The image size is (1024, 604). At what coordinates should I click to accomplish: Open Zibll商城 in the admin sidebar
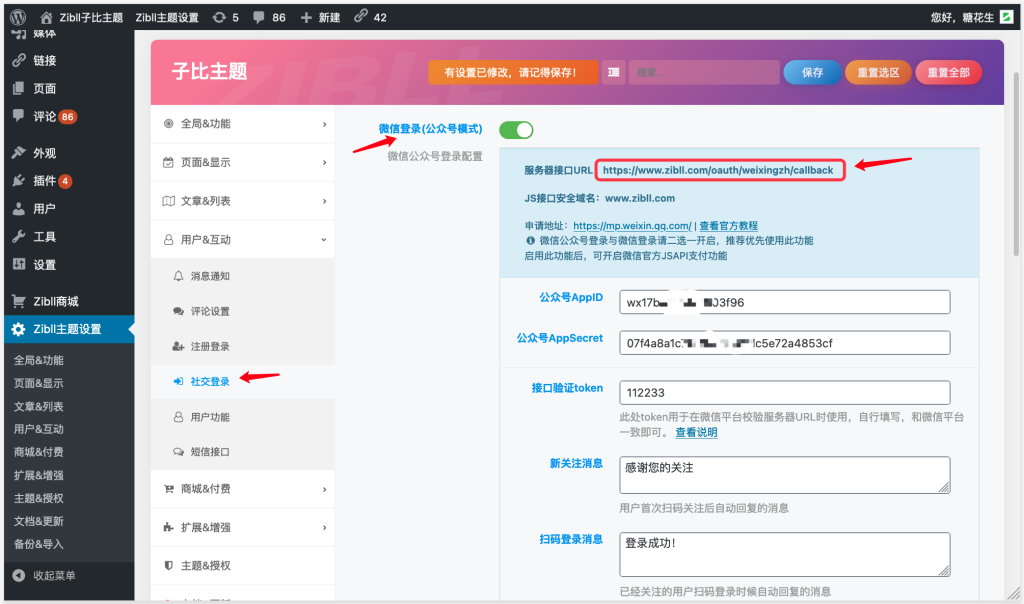56,301
